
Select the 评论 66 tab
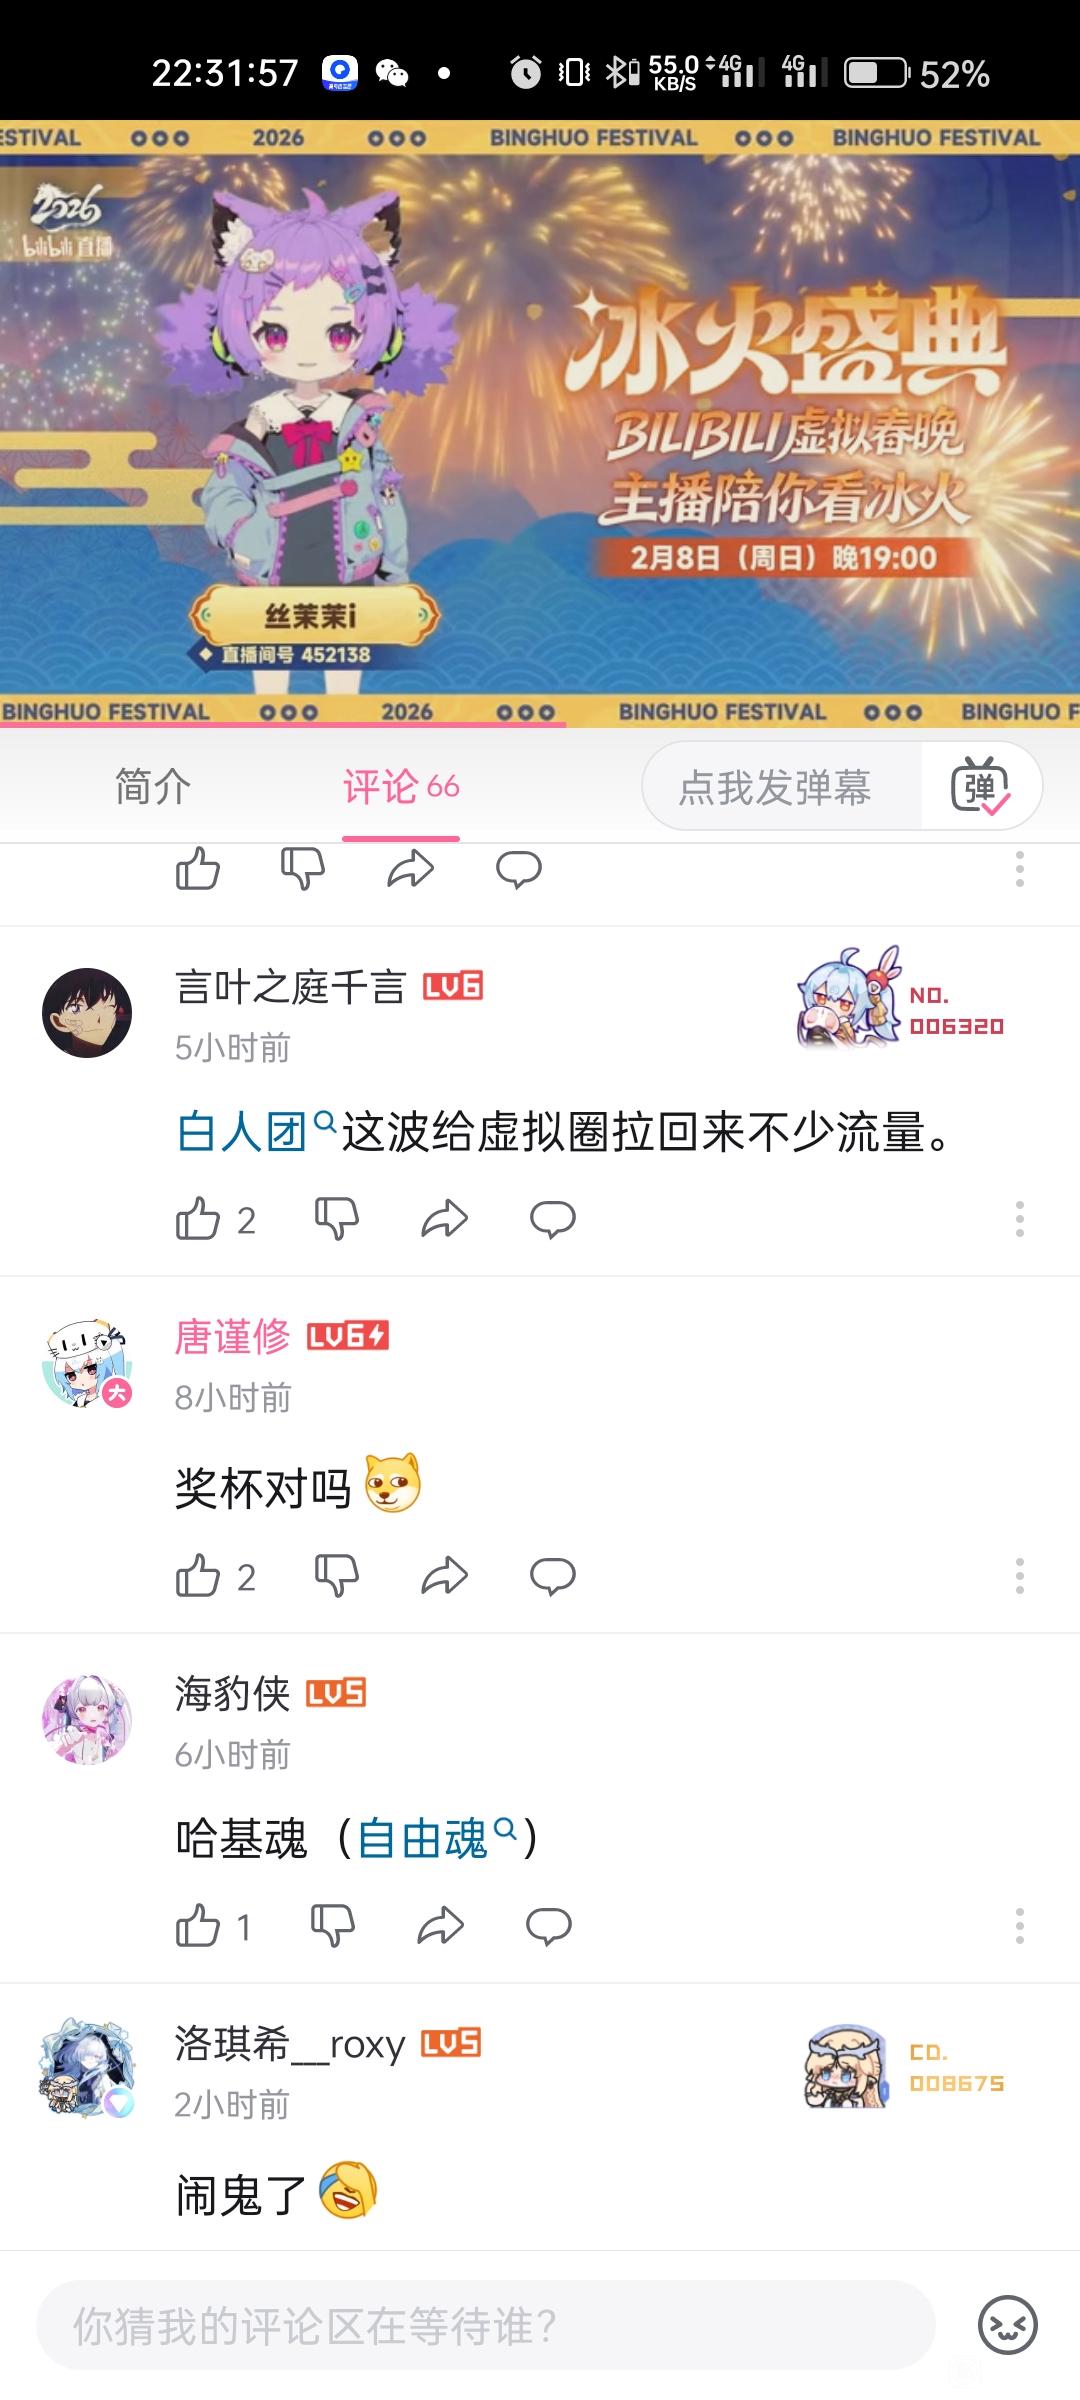point(401,786)
